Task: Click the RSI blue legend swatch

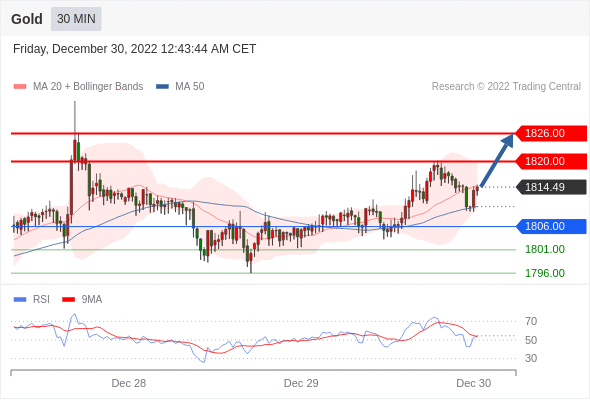Action: click(x=20, y=300)
